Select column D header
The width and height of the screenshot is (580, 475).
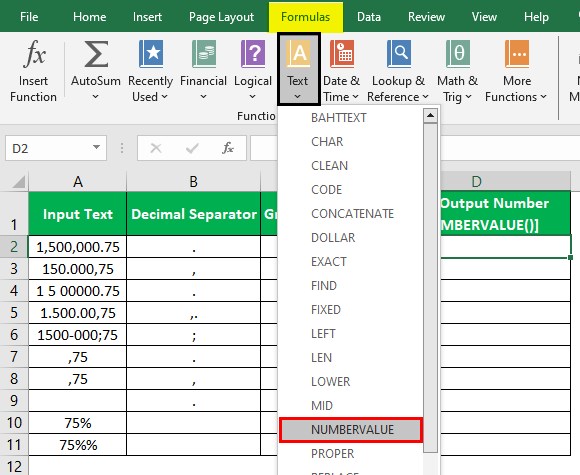pos(505,182)
